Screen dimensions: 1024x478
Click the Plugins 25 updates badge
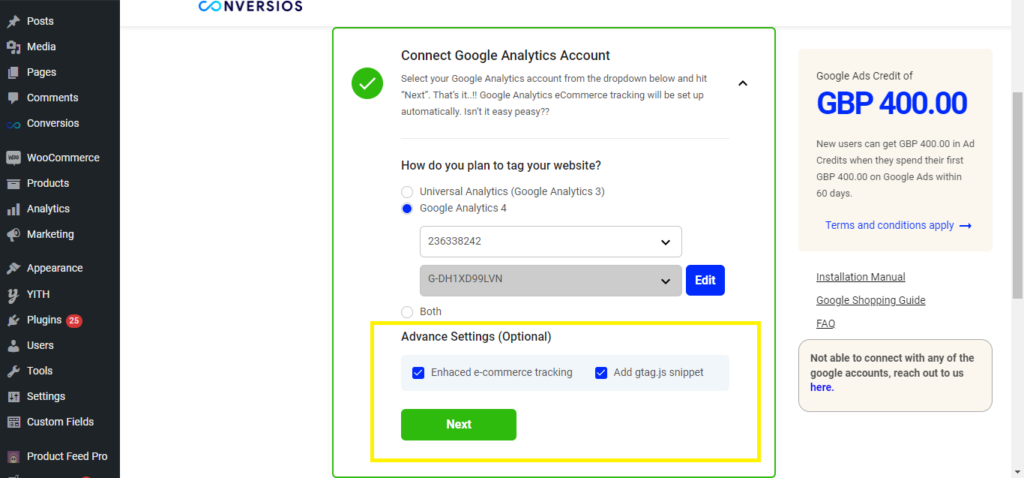[x=74, y=321]
